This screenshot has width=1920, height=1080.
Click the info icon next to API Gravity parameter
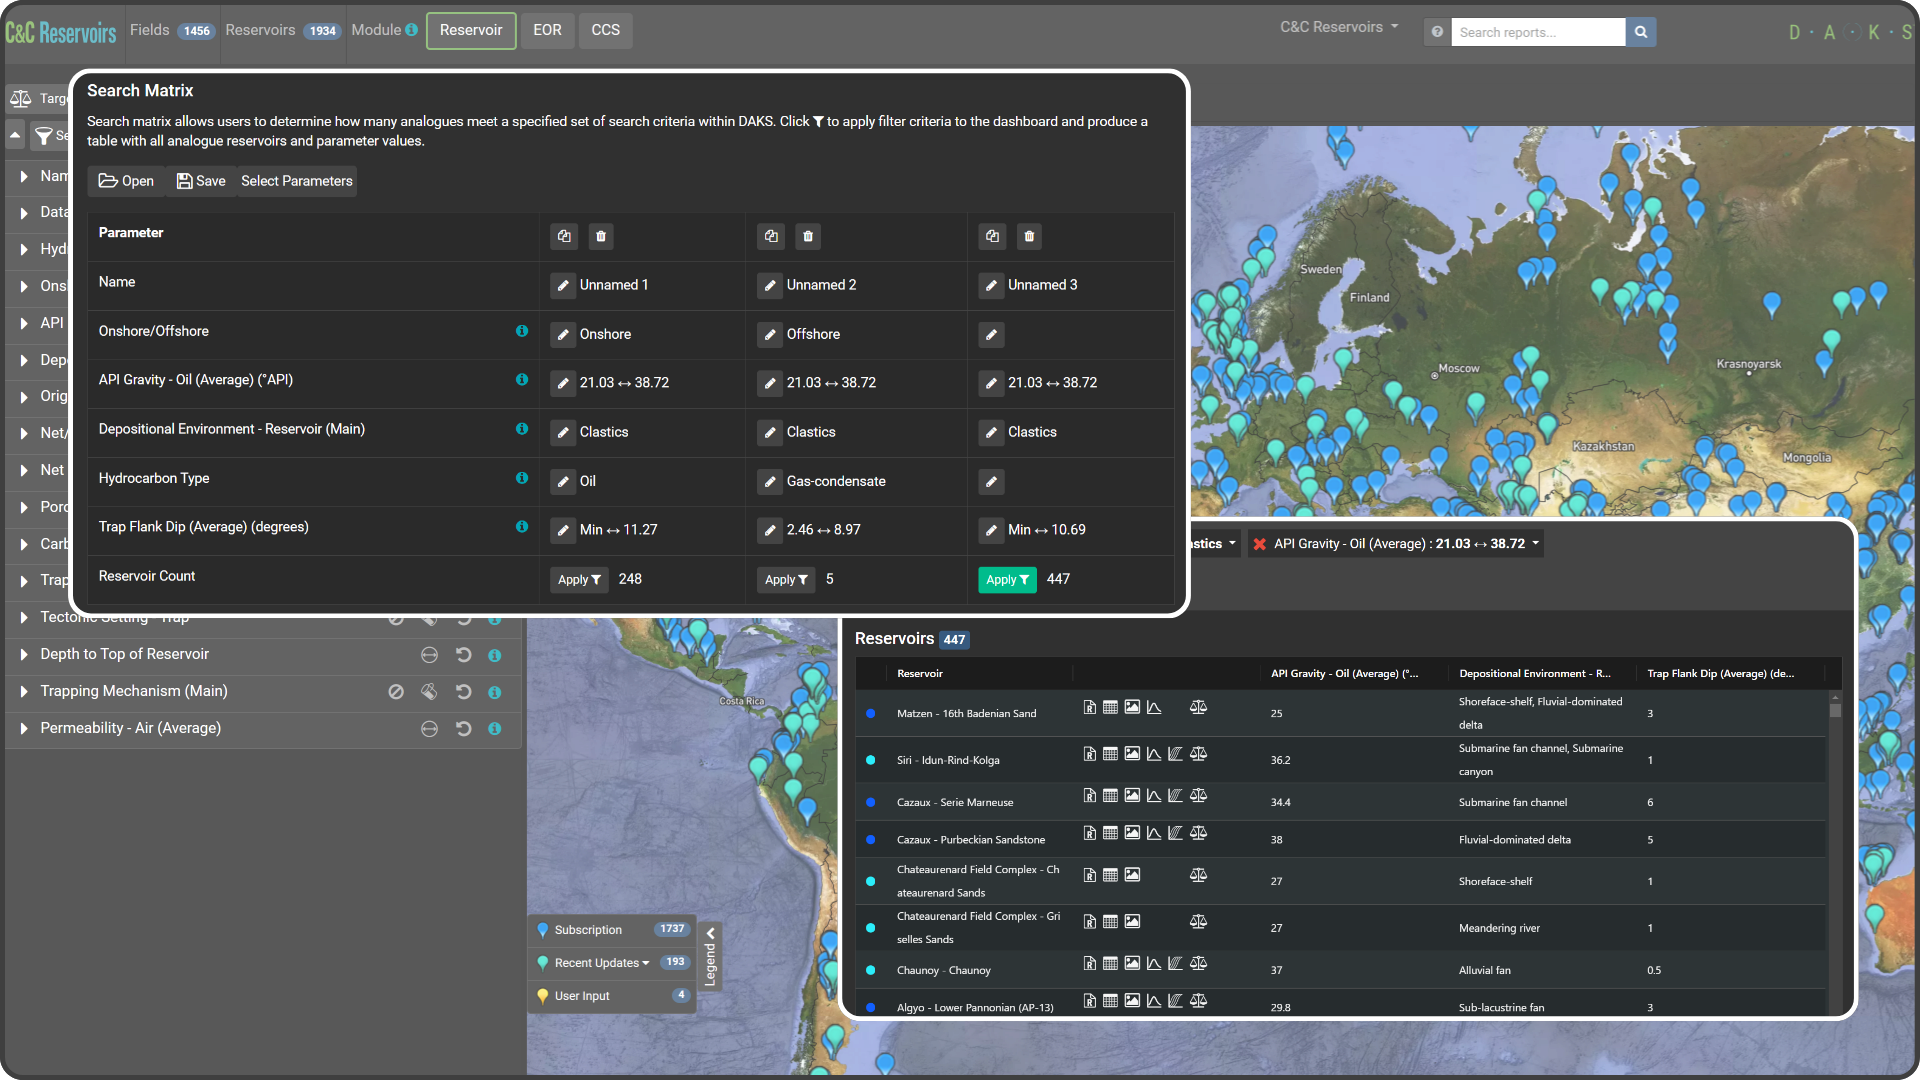[x=524, y=380]
